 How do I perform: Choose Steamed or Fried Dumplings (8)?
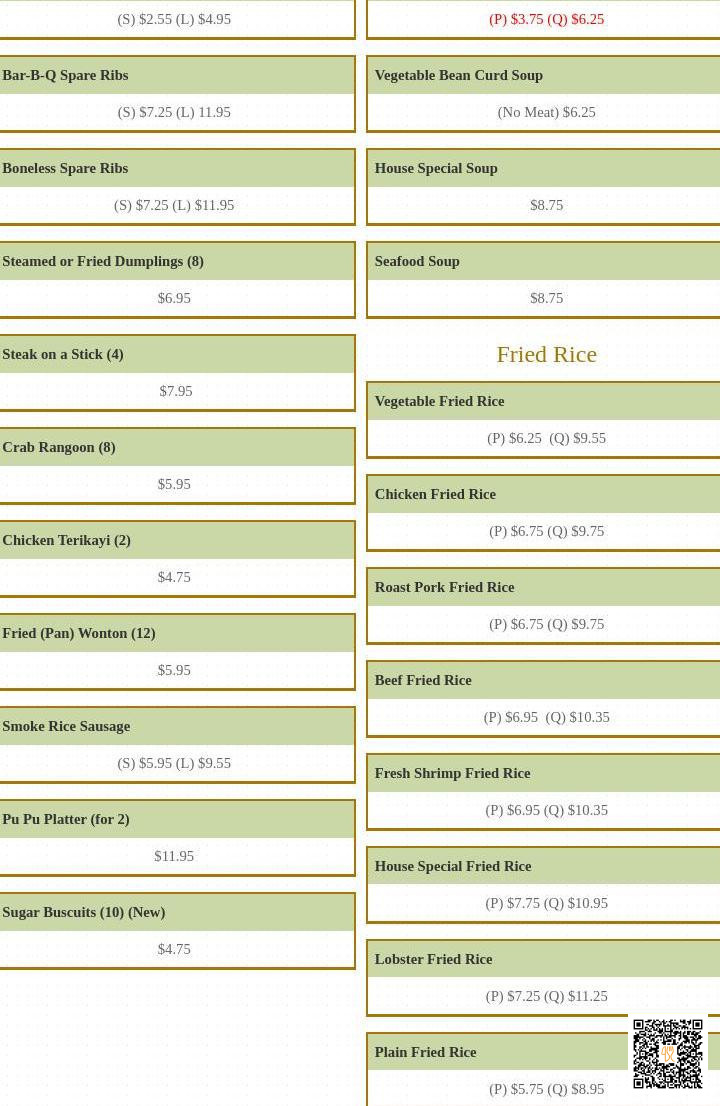tap(103, 262)
